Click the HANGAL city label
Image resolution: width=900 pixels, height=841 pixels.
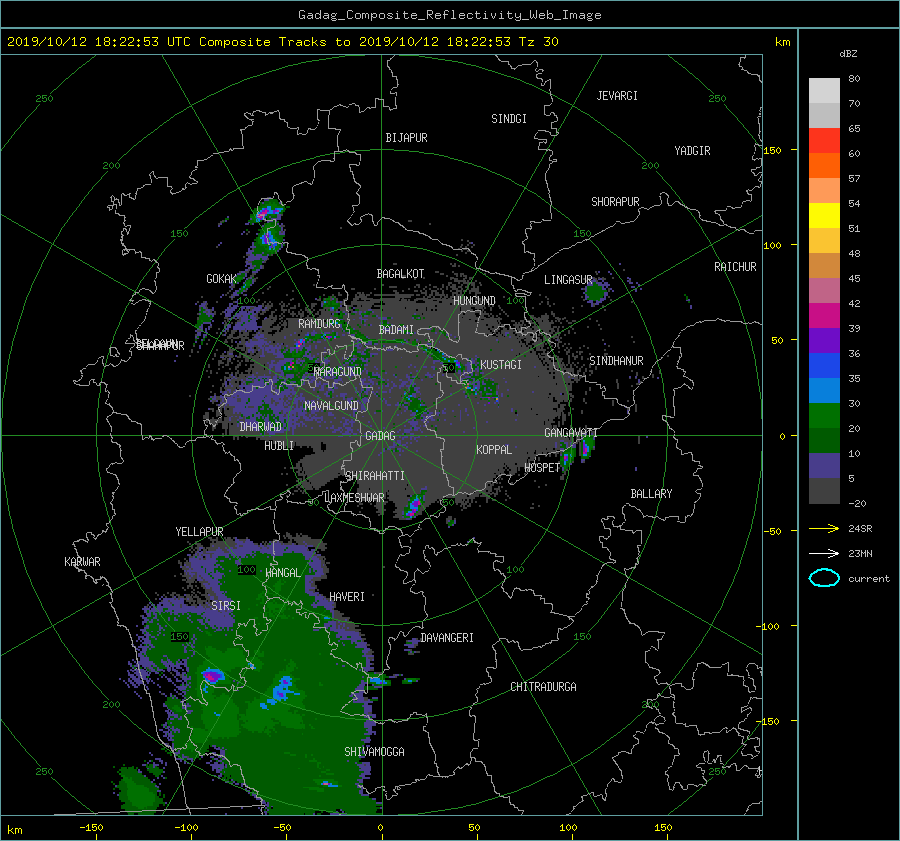pos(283,573)
